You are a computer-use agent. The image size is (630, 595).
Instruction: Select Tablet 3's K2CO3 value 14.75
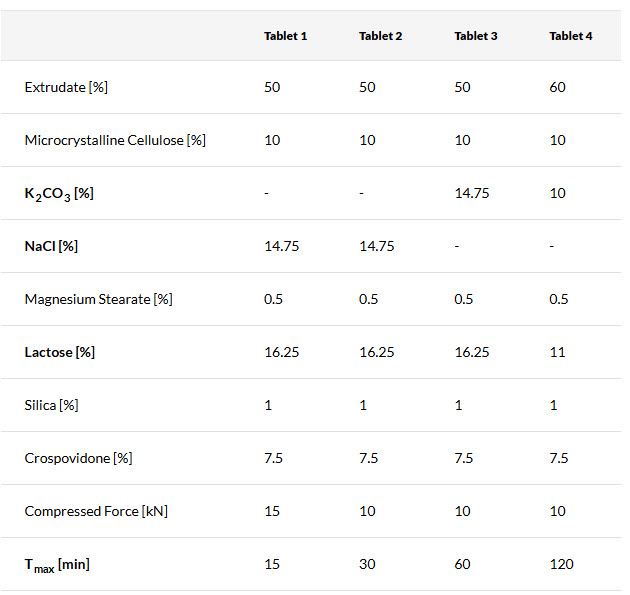click(x=471, y=193)
